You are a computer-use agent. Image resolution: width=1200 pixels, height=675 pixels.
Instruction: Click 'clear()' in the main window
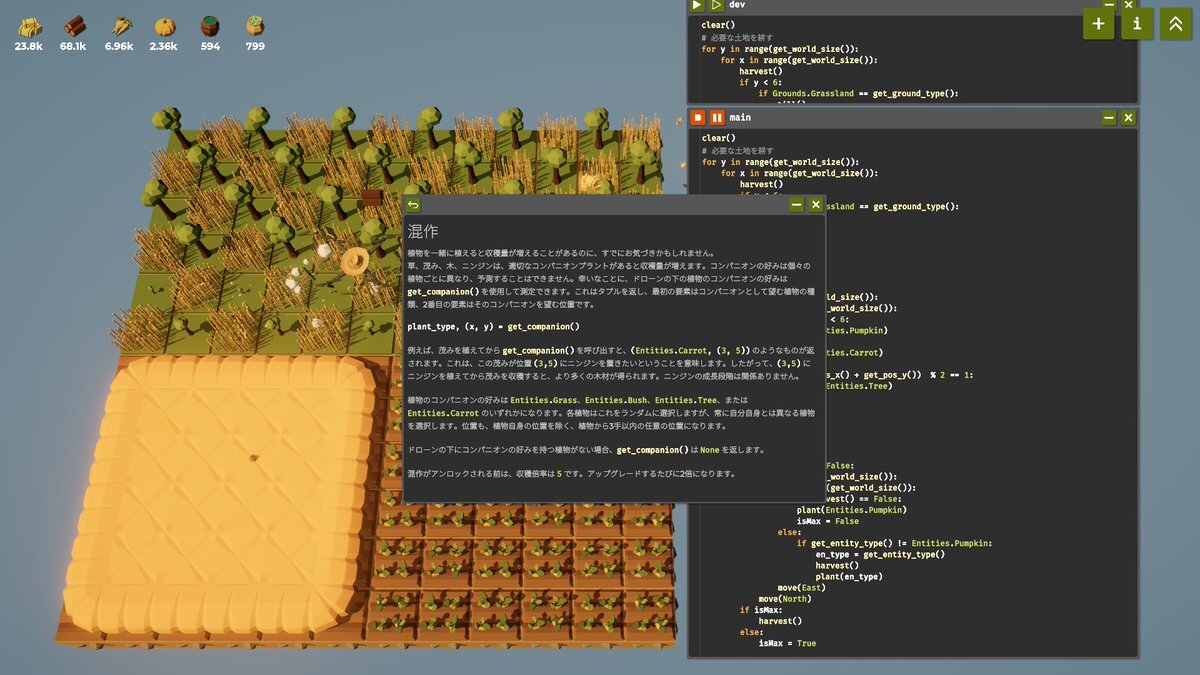pyautogui.click(x=718, y=138)
